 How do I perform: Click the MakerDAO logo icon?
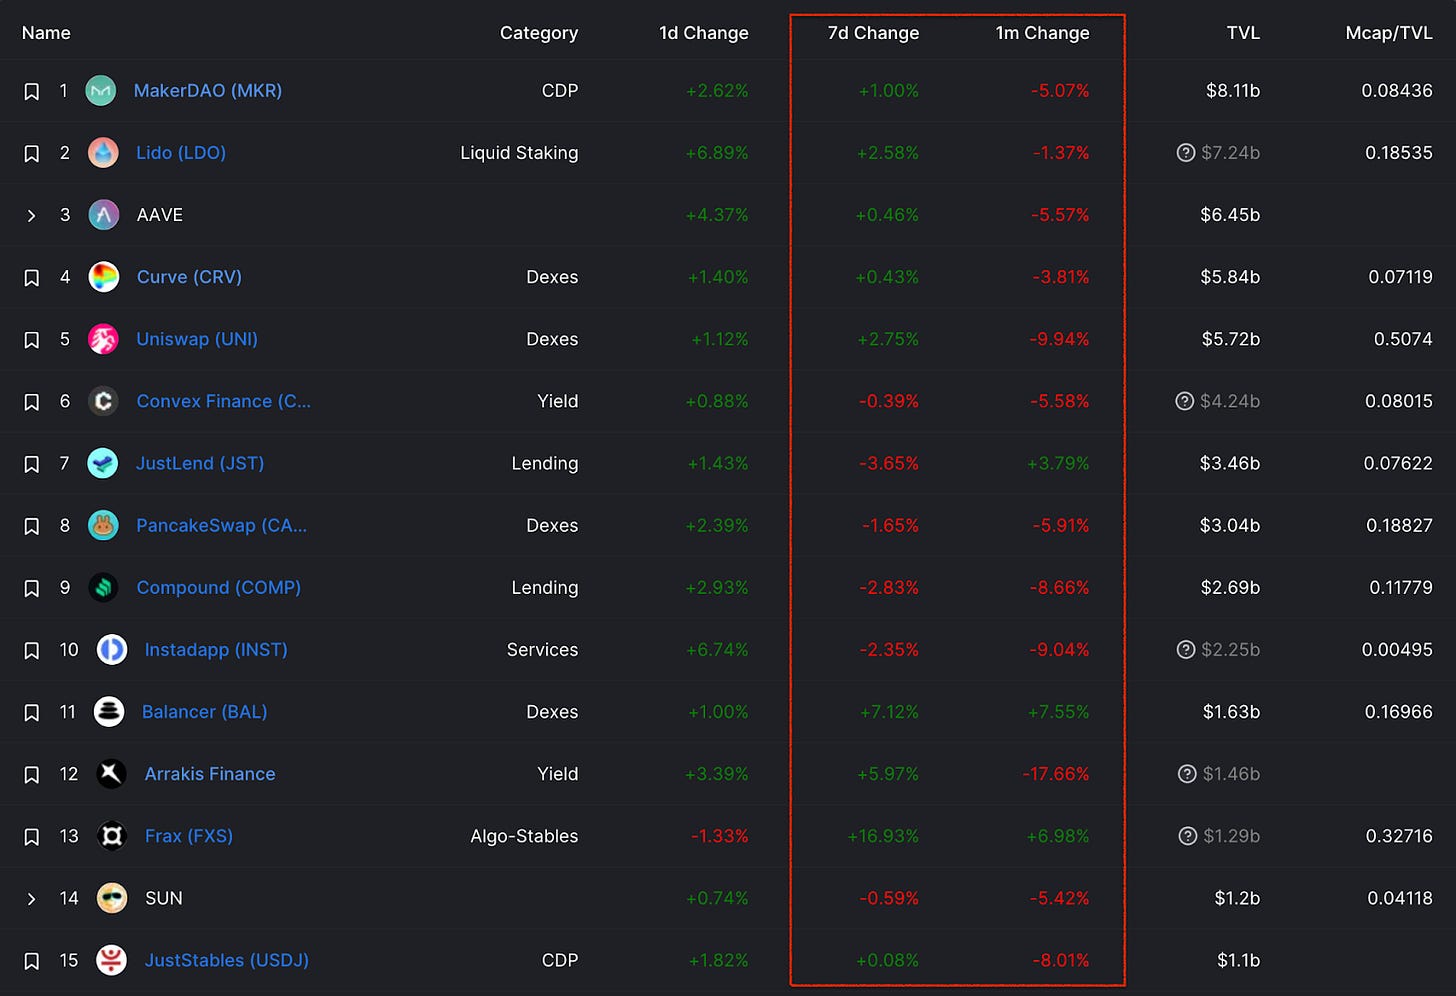click(101, 91)
